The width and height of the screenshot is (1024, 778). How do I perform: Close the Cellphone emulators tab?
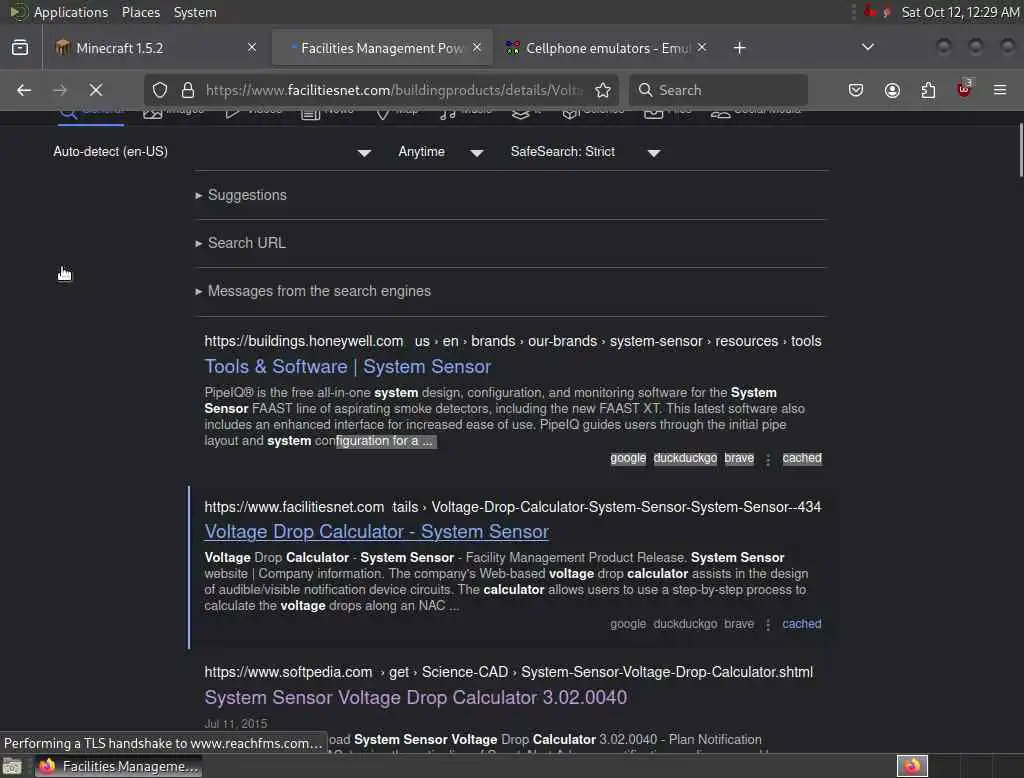pyautogui.click(x=701, y=47)
